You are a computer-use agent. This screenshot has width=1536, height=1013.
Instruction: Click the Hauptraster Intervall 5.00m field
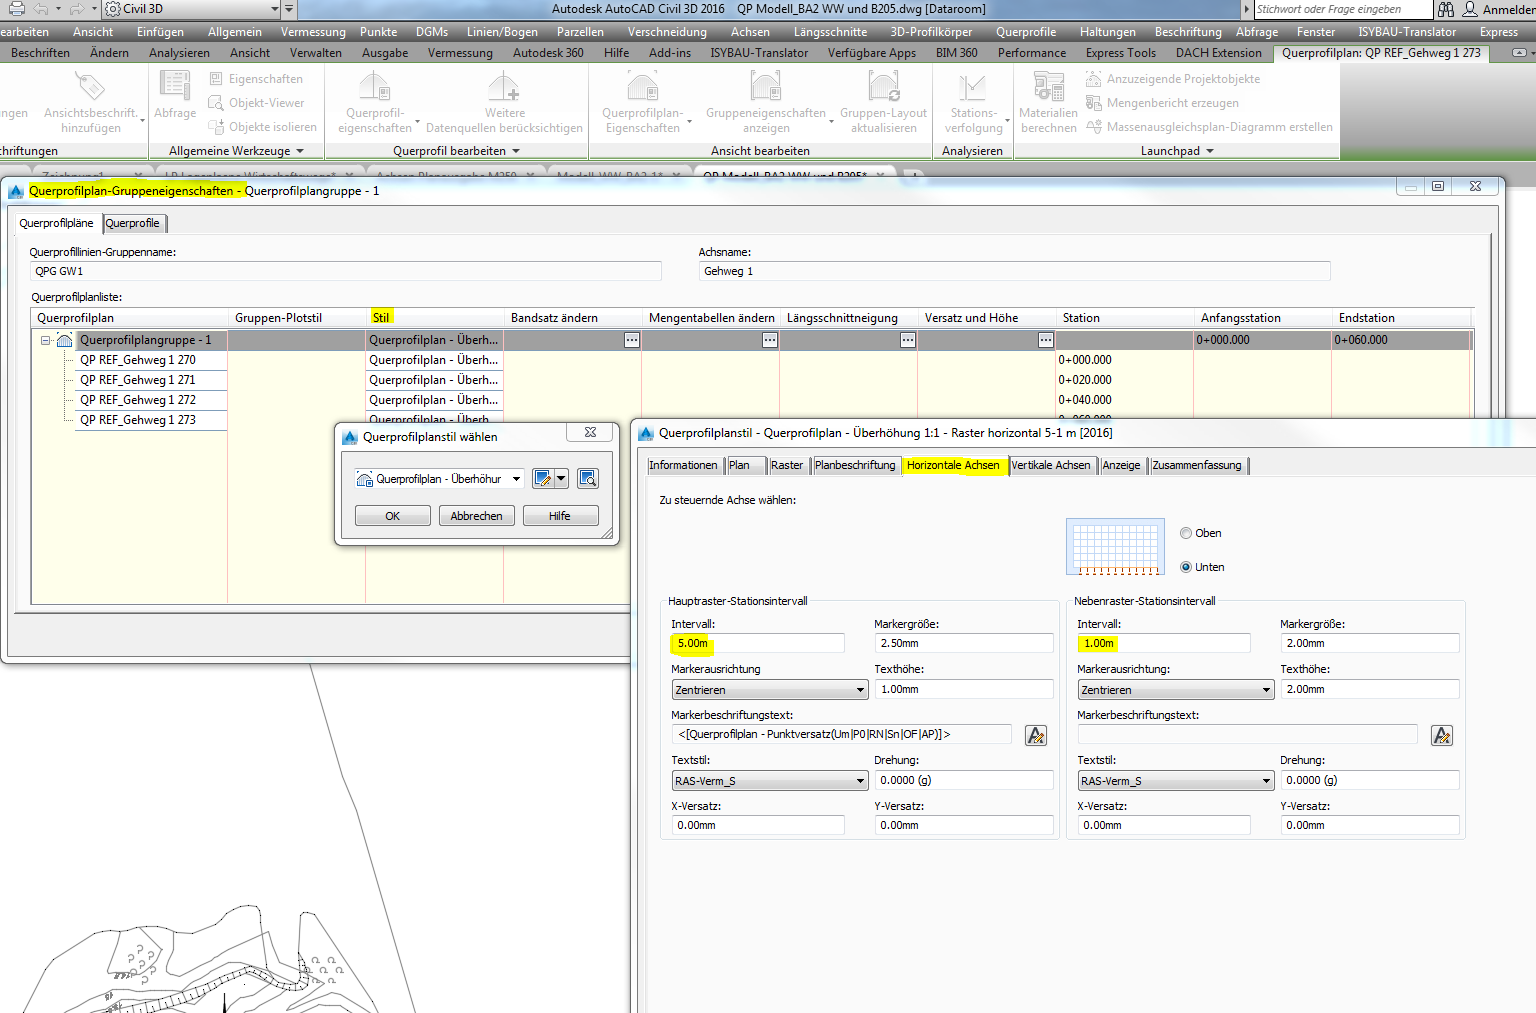tap(758, 644)
